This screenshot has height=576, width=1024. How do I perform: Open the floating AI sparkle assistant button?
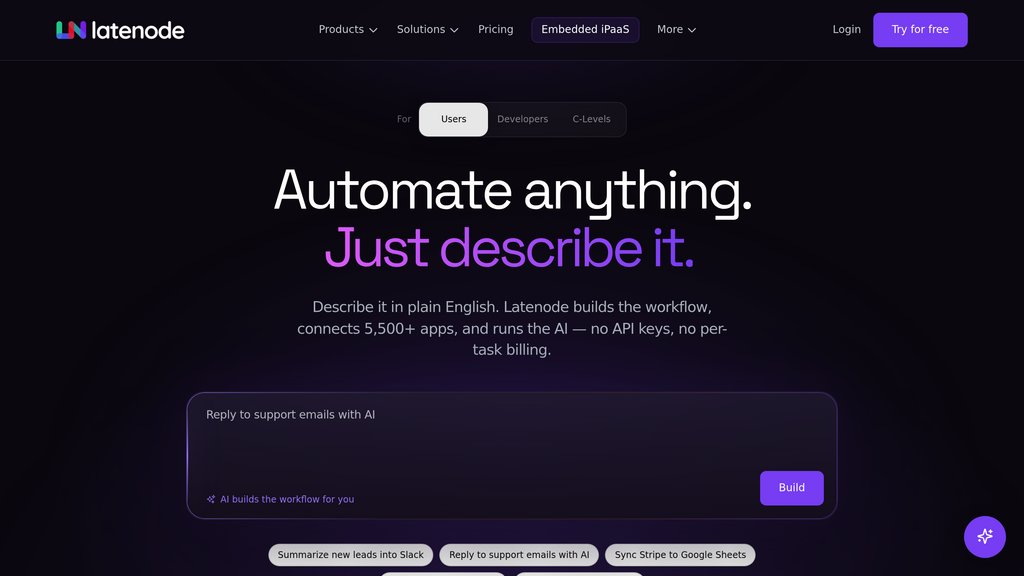(x=985, y=537)
